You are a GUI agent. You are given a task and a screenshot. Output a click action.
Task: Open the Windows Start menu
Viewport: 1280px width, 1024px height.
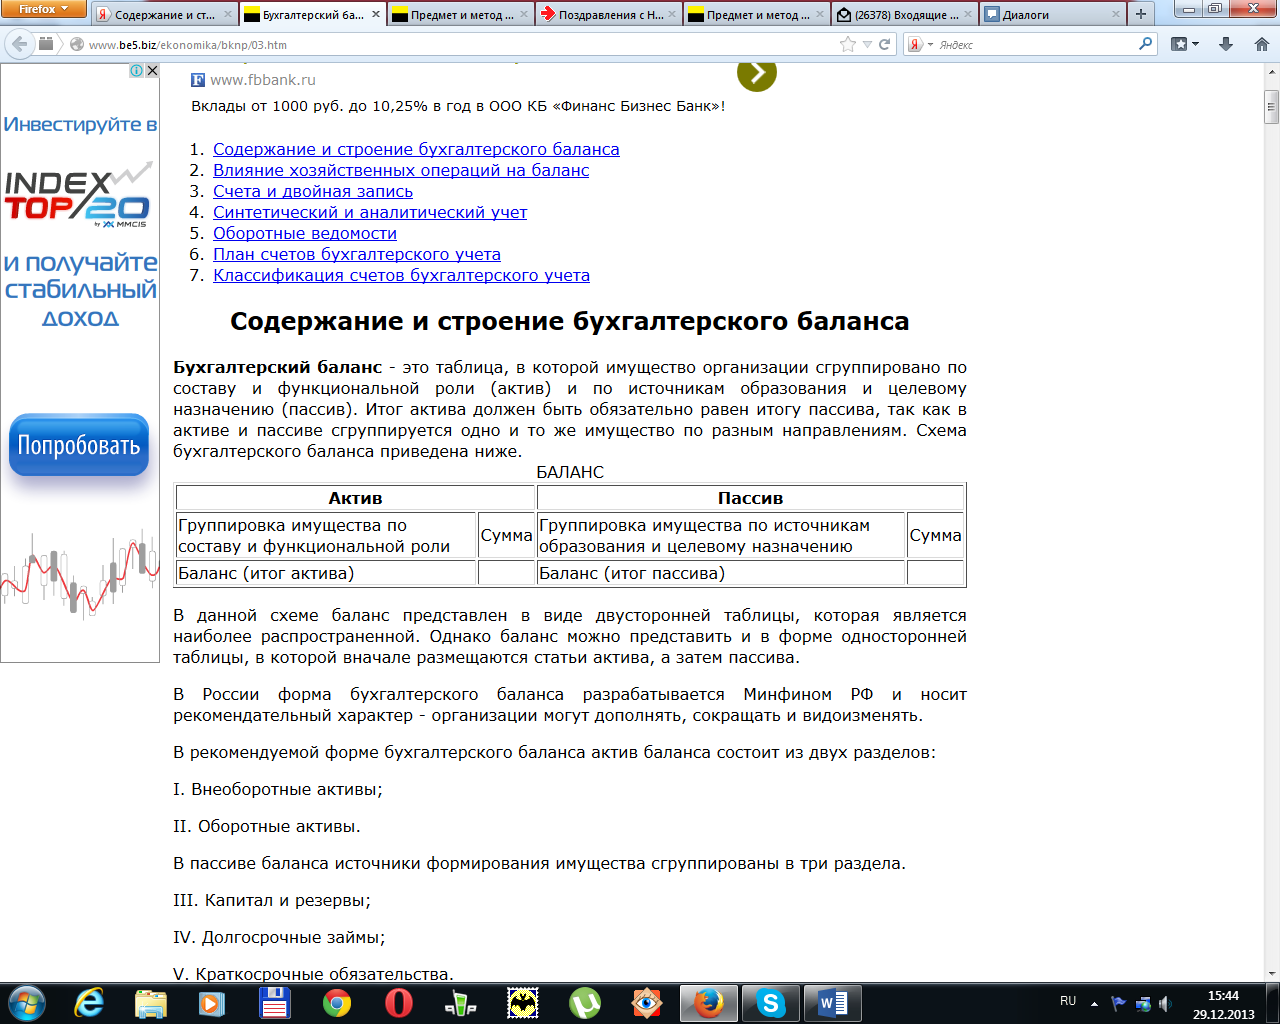(26, 1003)
